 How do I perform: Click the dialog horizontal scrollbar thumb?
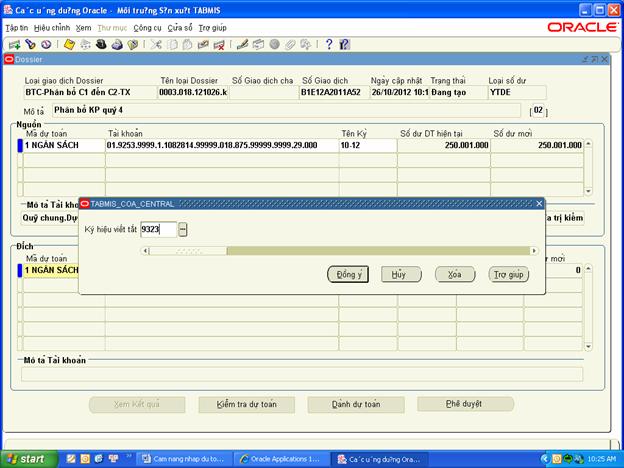[188, 251]
